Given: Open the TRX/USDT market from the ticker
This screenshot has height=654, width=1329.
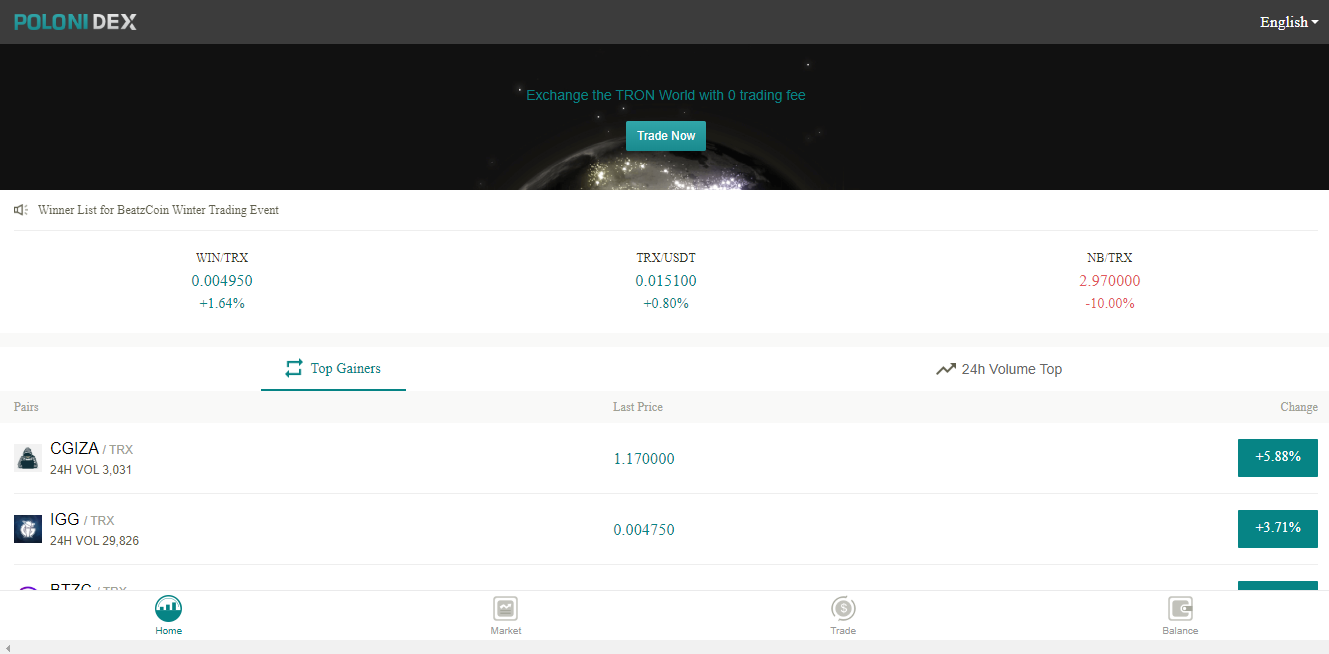Looking at the screenshot, I should (x=665, y=280).
